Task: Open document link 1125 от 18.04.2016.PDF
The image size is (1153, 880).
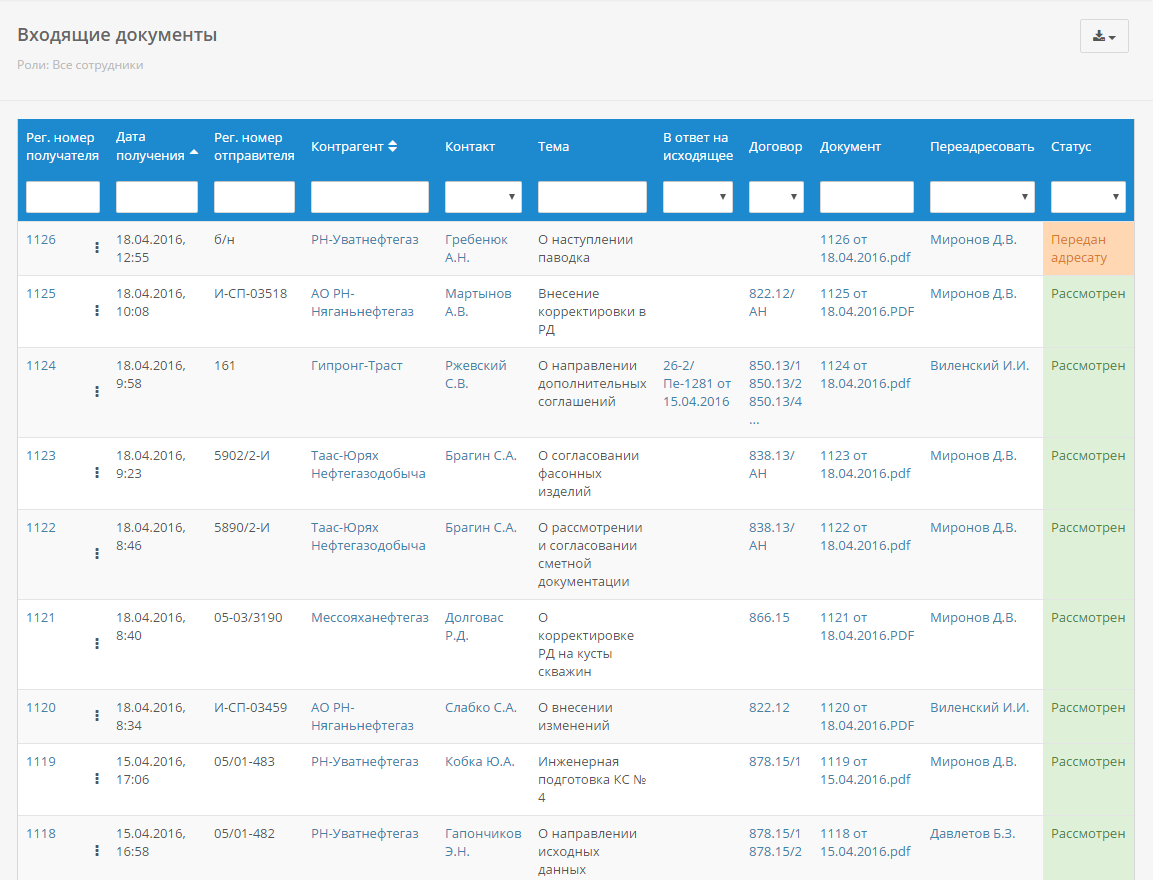Action: [867, 302]
